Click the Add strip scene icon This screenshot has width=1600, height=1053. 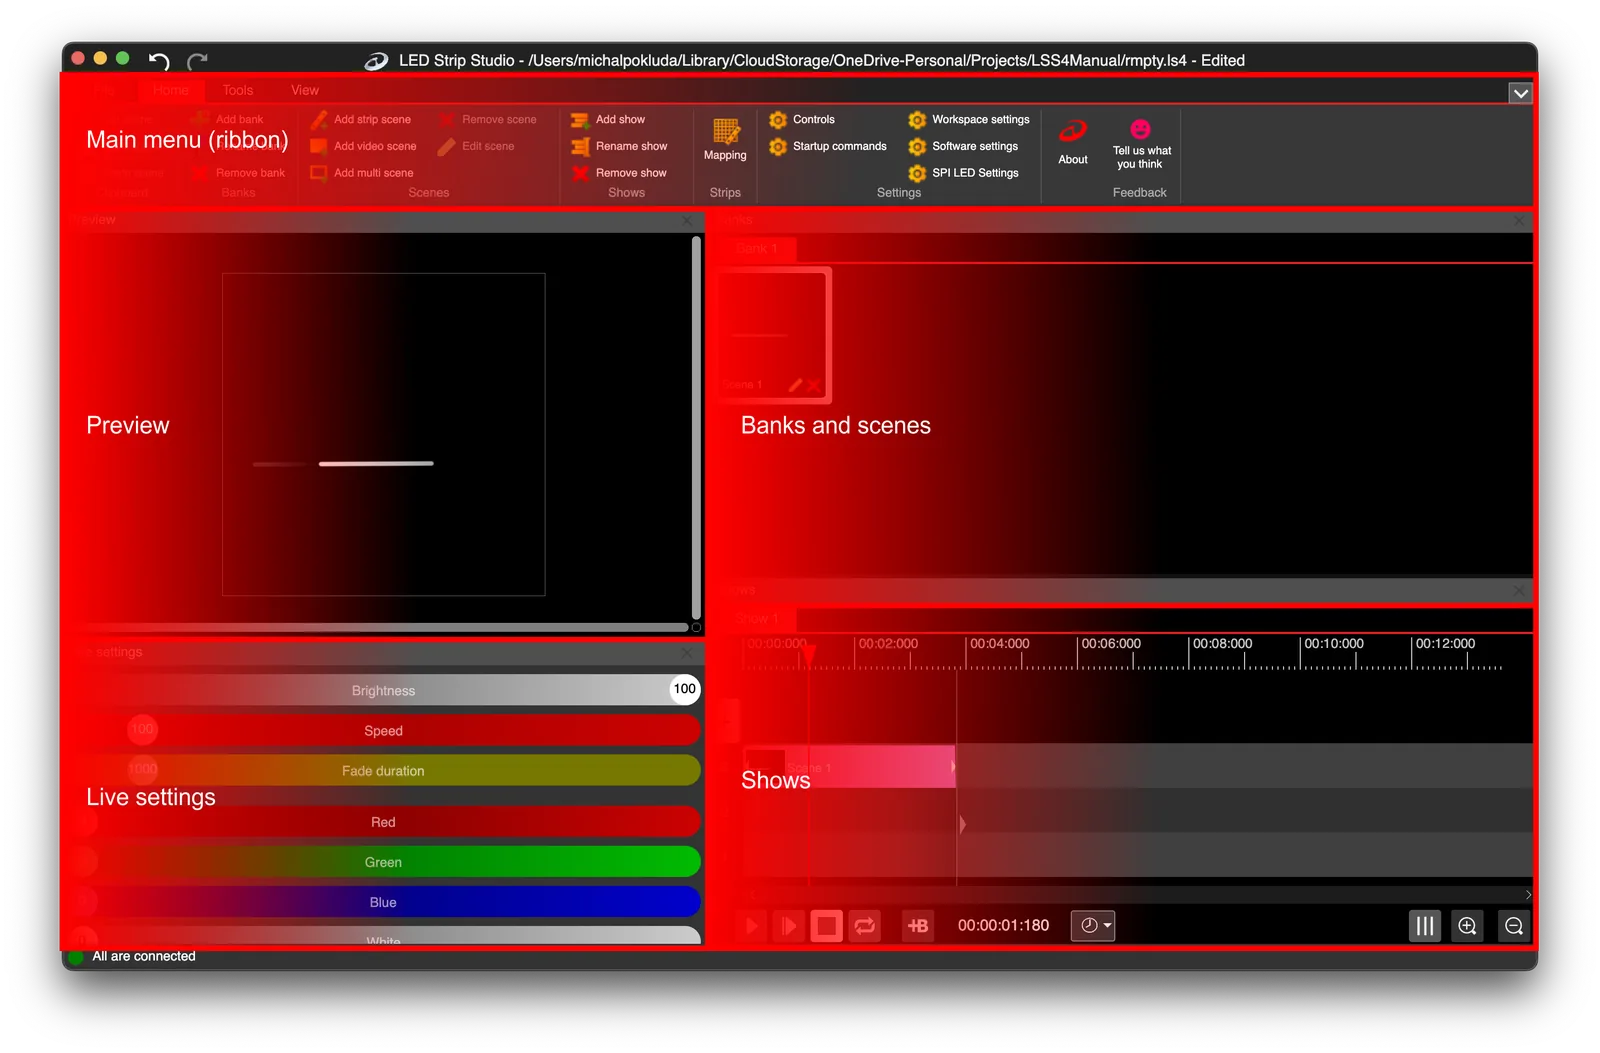[x=319, y=119]
